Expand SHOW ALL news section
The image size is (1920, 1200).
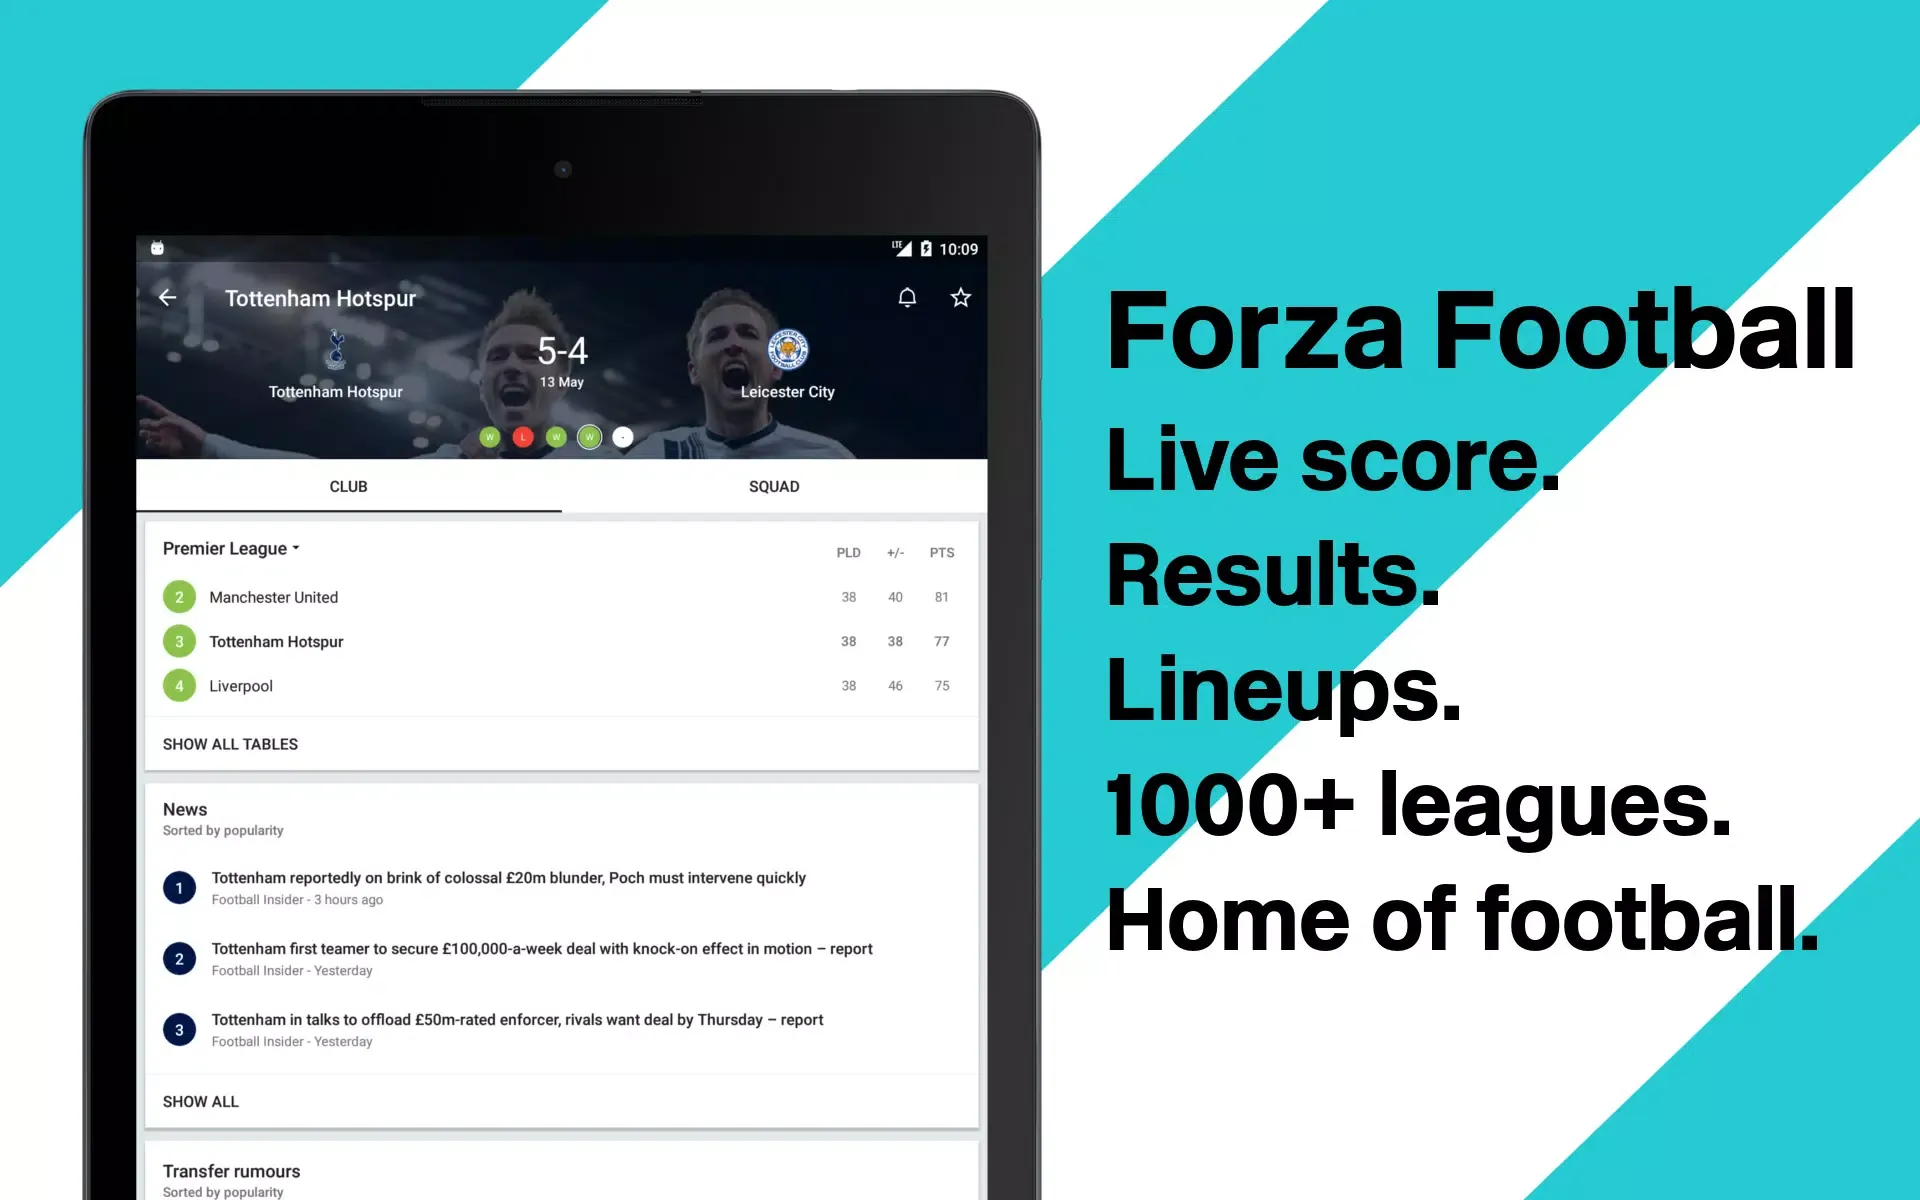[199, 1102]
